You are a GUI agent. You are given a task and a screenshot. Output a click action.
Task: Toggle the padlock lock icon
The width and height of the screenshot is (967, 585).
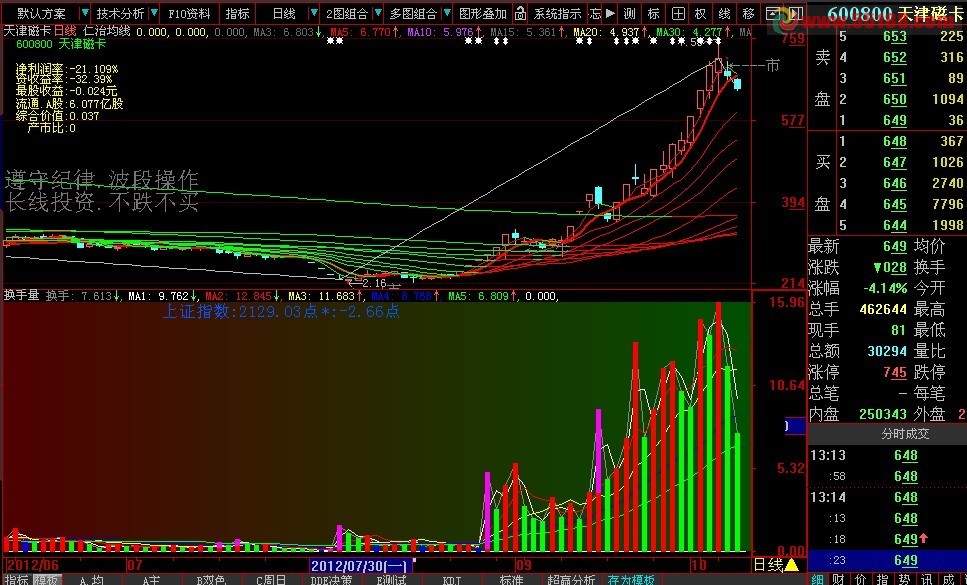pos(520,13)
